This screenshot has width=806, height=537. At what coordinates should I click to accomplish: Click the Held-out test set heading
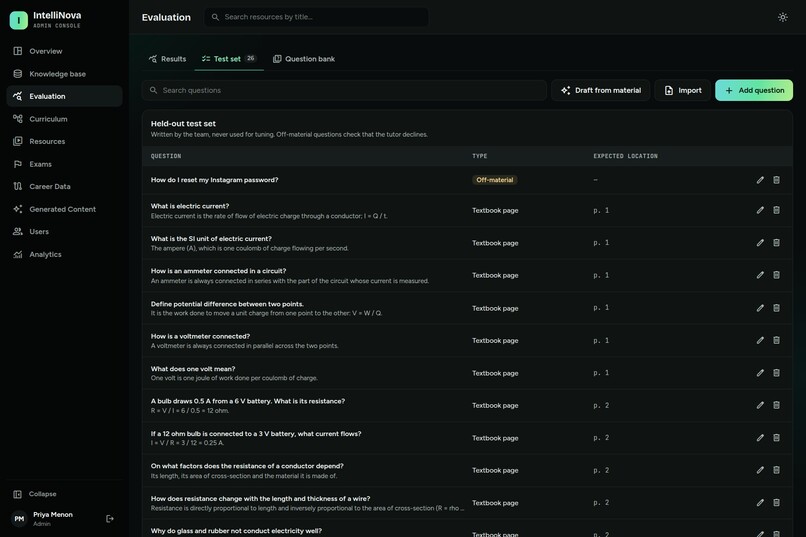tap(183, 123)
